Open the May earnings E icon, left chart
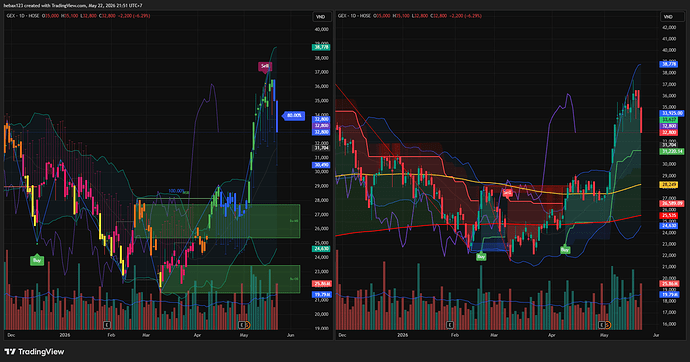The image size is (690, 362). pos(241,325)
